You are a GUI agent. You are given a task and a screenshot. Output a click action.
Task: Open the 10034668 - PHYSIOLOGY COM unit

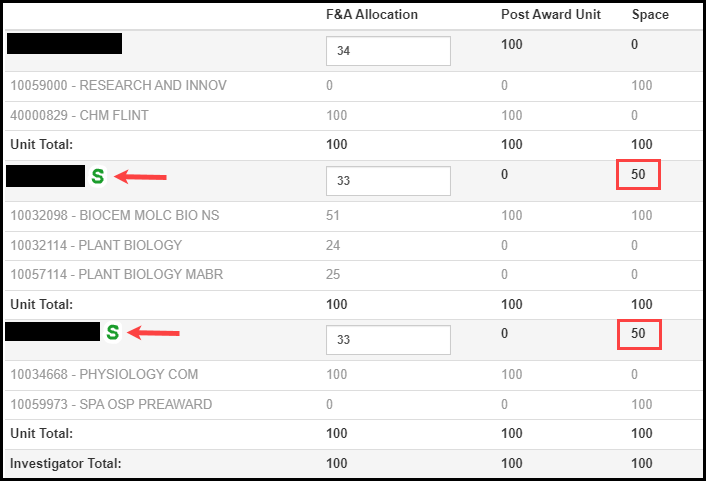(104, 375)
